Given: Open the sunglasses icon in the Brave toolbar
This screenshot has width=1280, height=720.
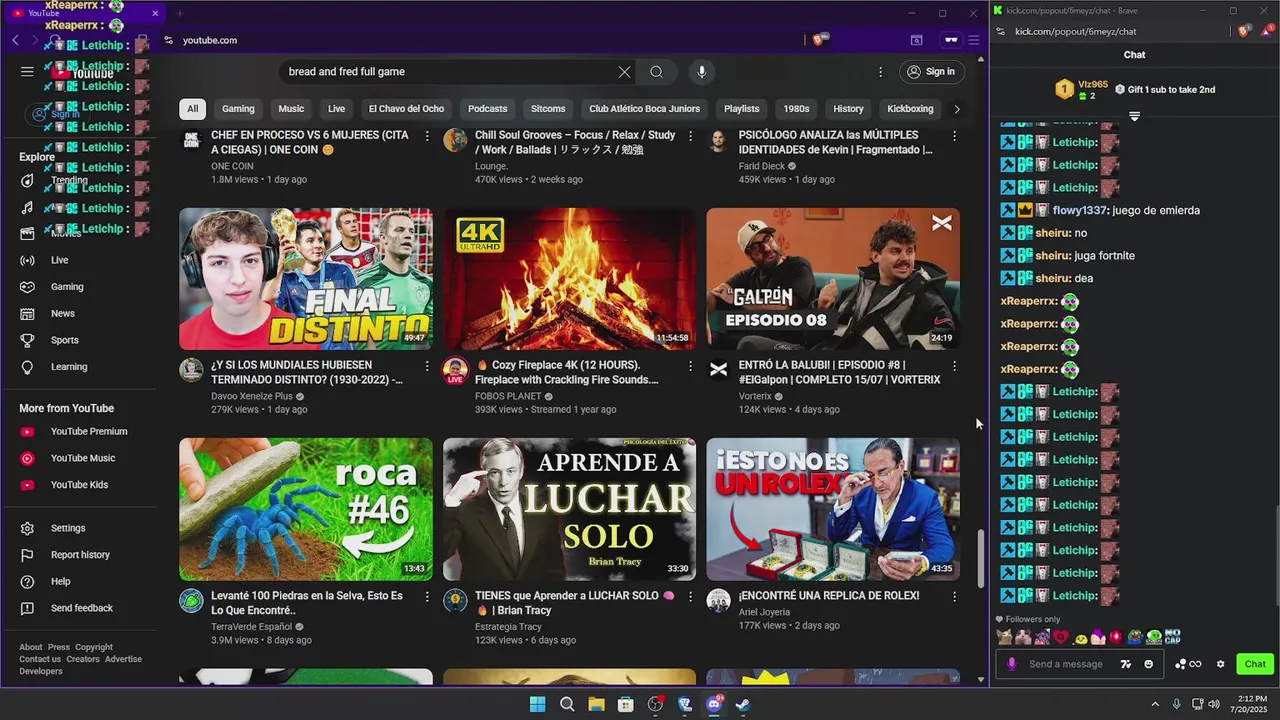Looking at the screenshot, I should (x=951, y=40).
